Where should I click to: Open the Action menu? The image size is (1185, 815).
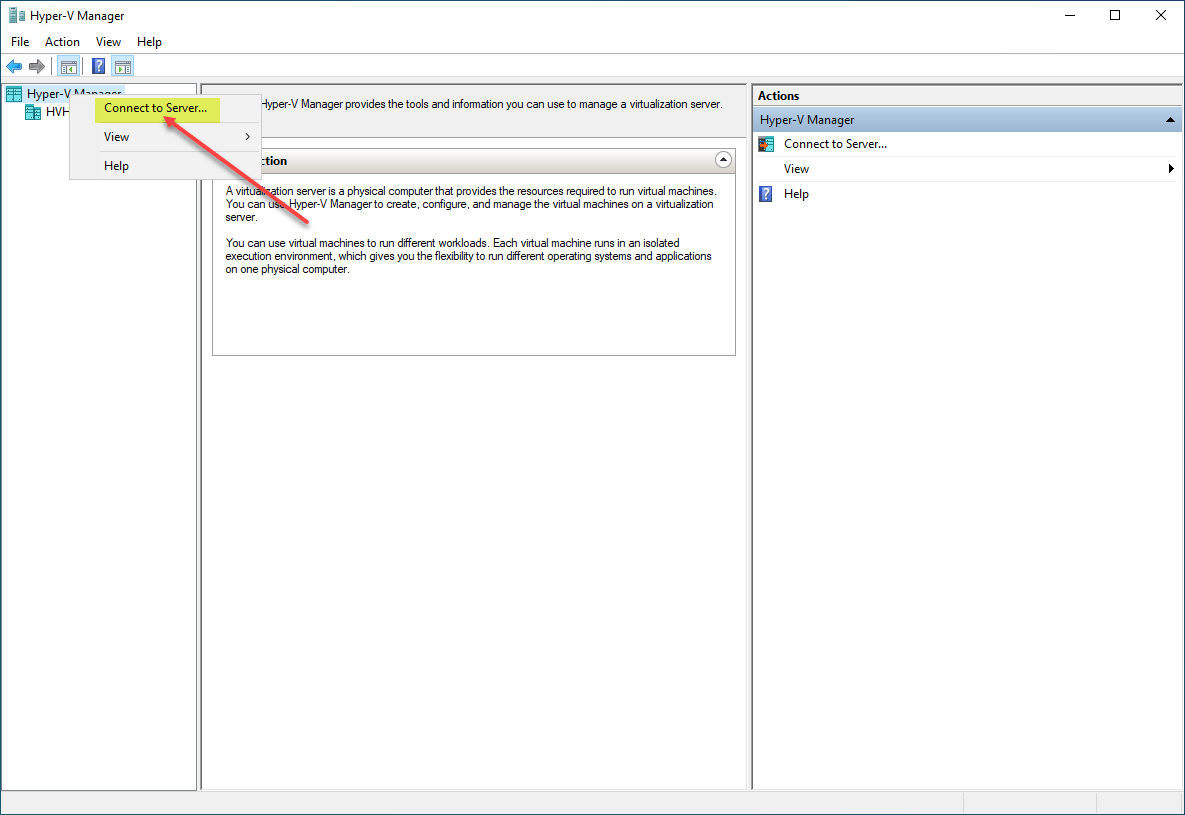[x=62, y=42]
